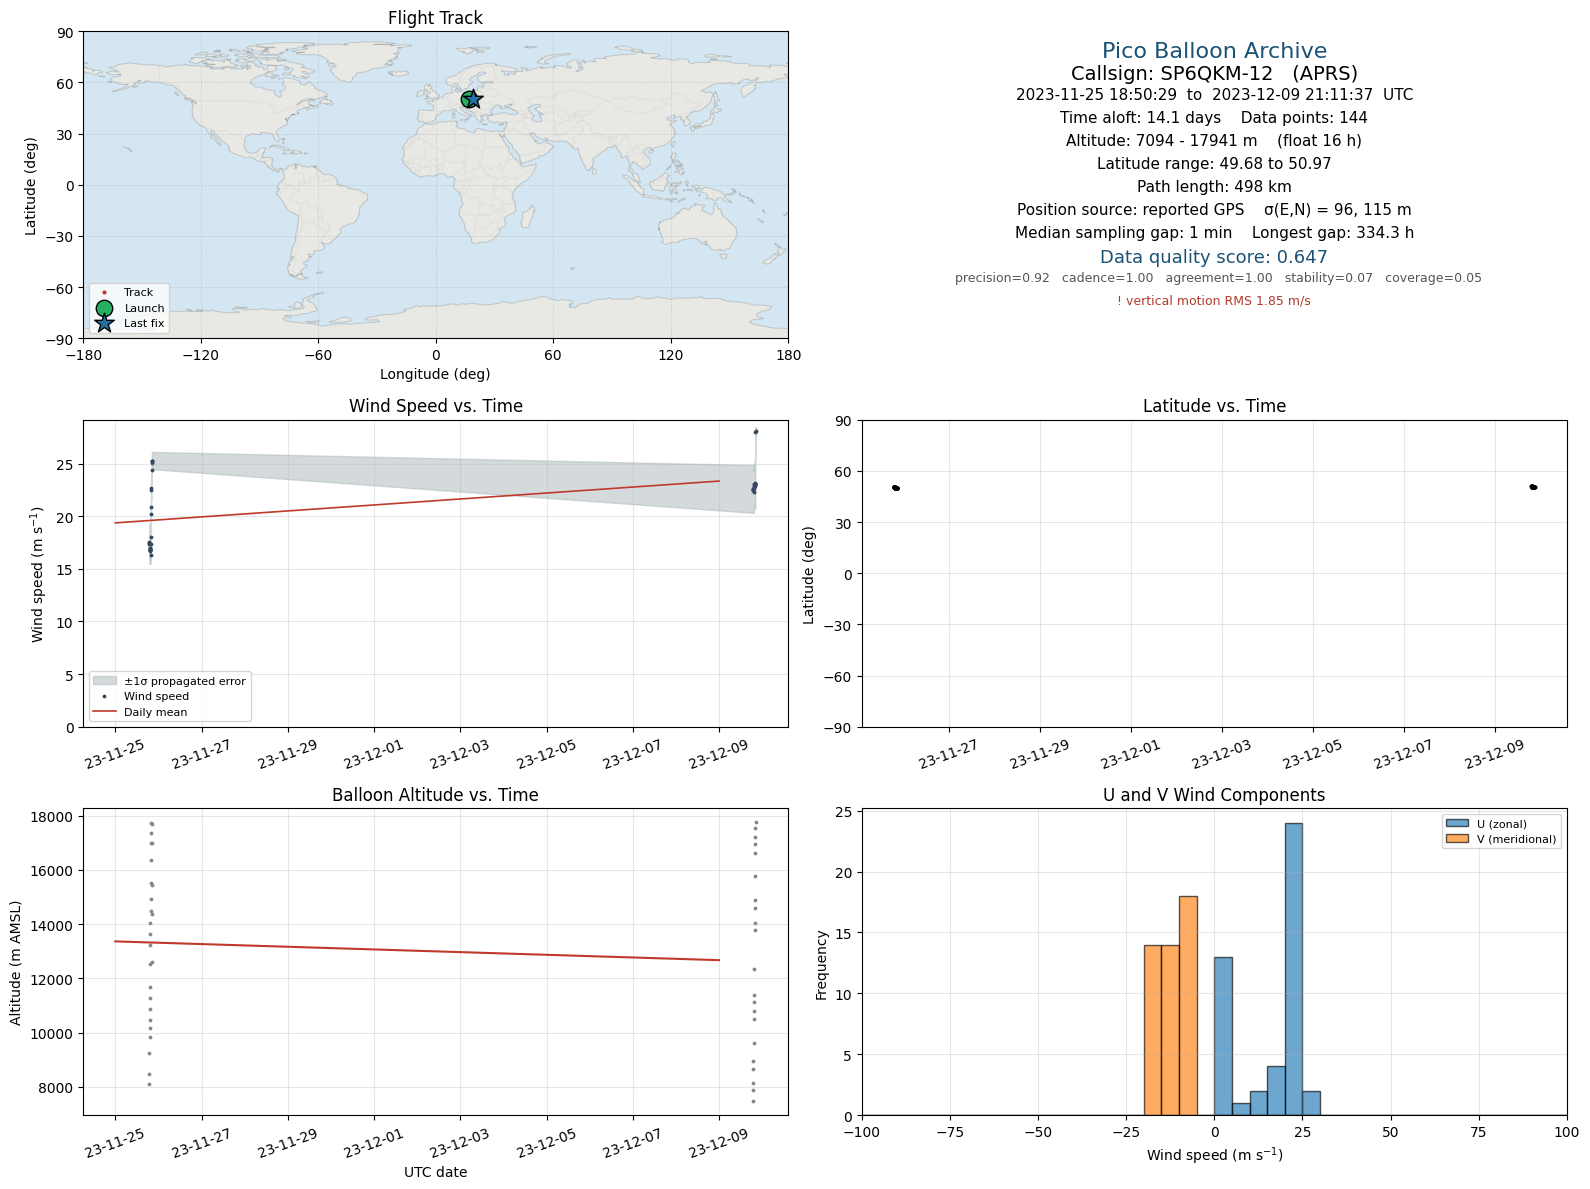Image resolution: width=1590 pixels, height=1189 pixels.
Task: Click the "U and V Wind Components" title
Action: pos(1214,795)
